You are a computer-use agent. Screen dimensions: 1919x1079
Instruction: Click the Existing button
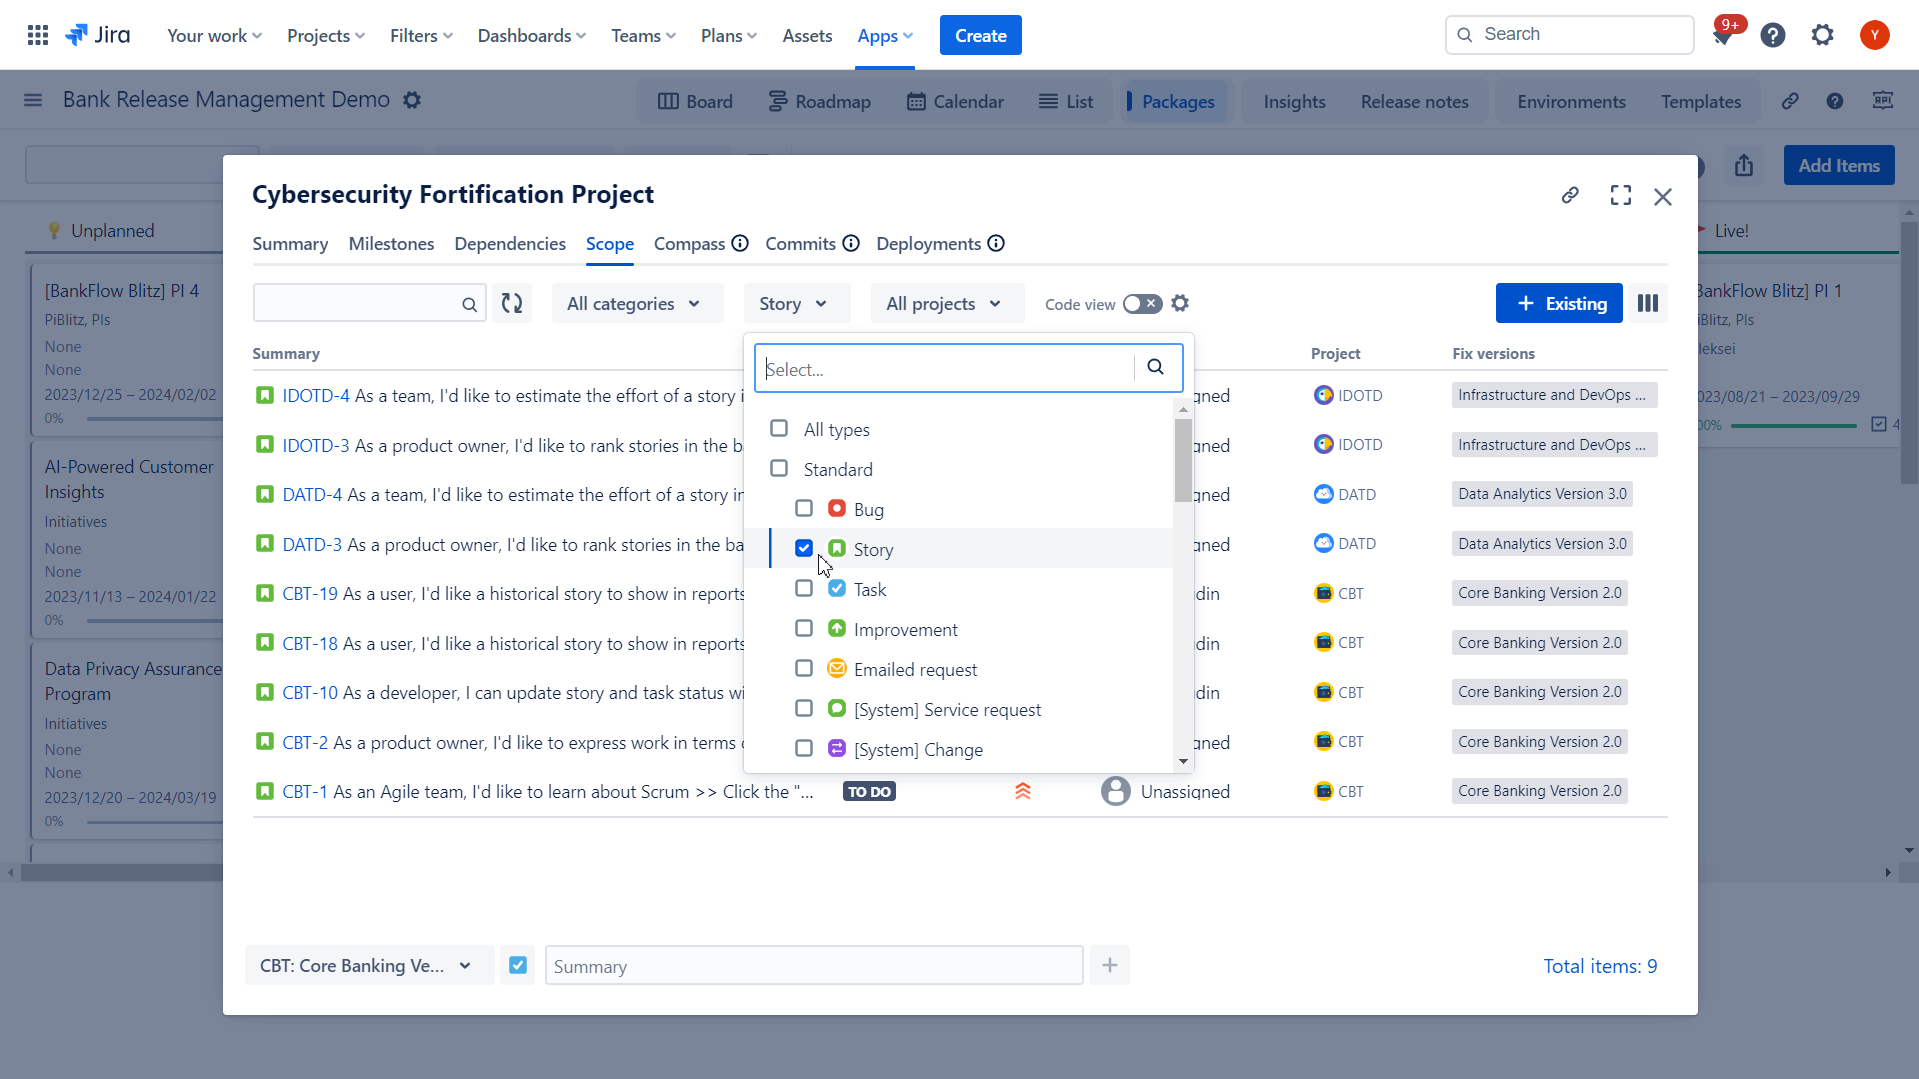pyautogui.click(x=1558, y=303)
